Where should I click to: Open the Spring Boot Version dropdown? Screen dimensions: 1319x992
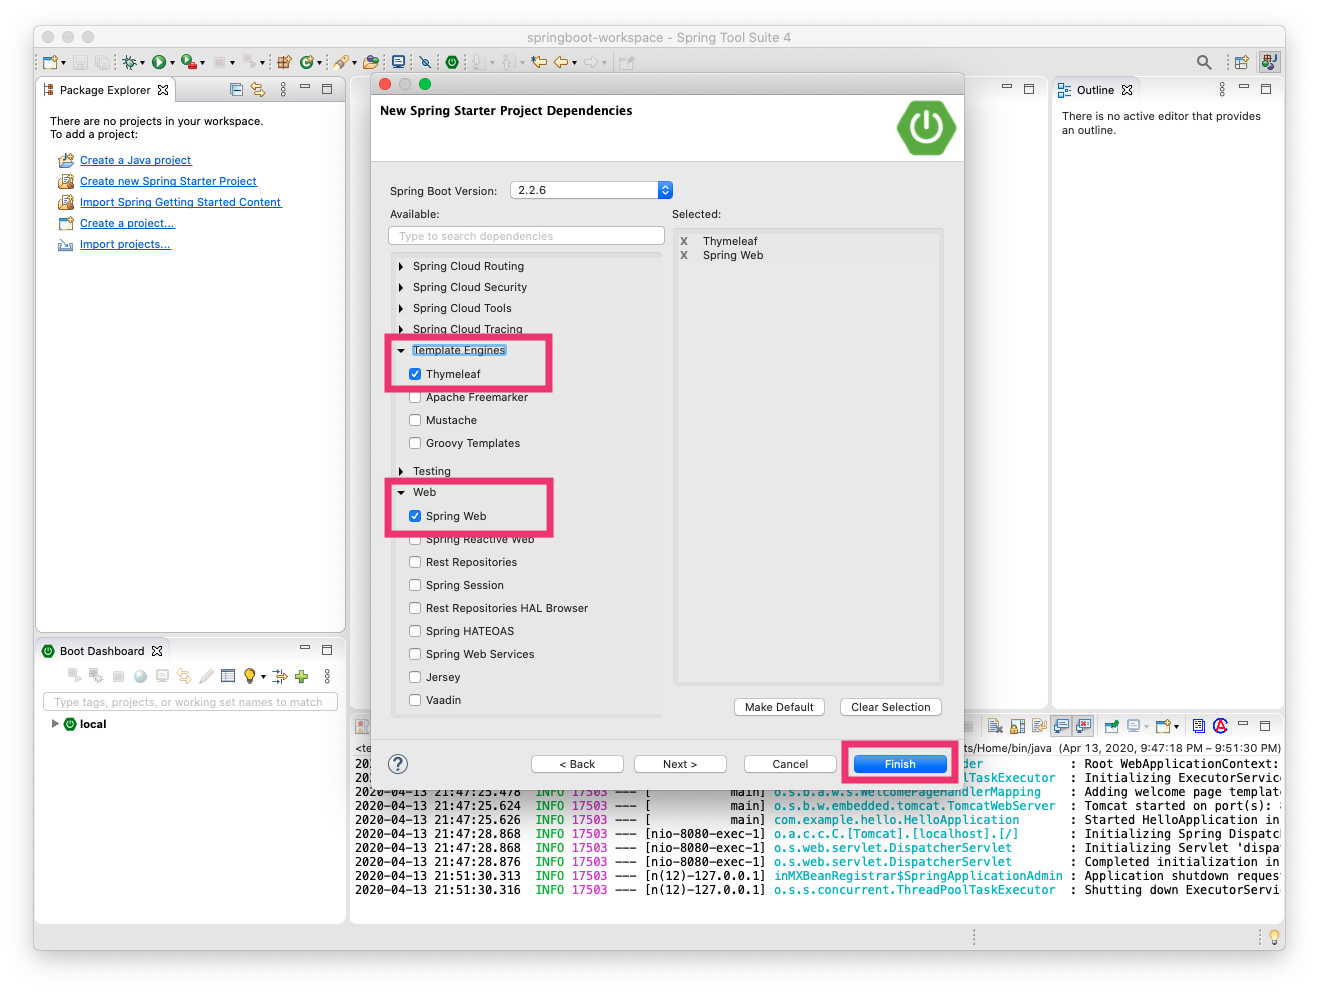664,189
